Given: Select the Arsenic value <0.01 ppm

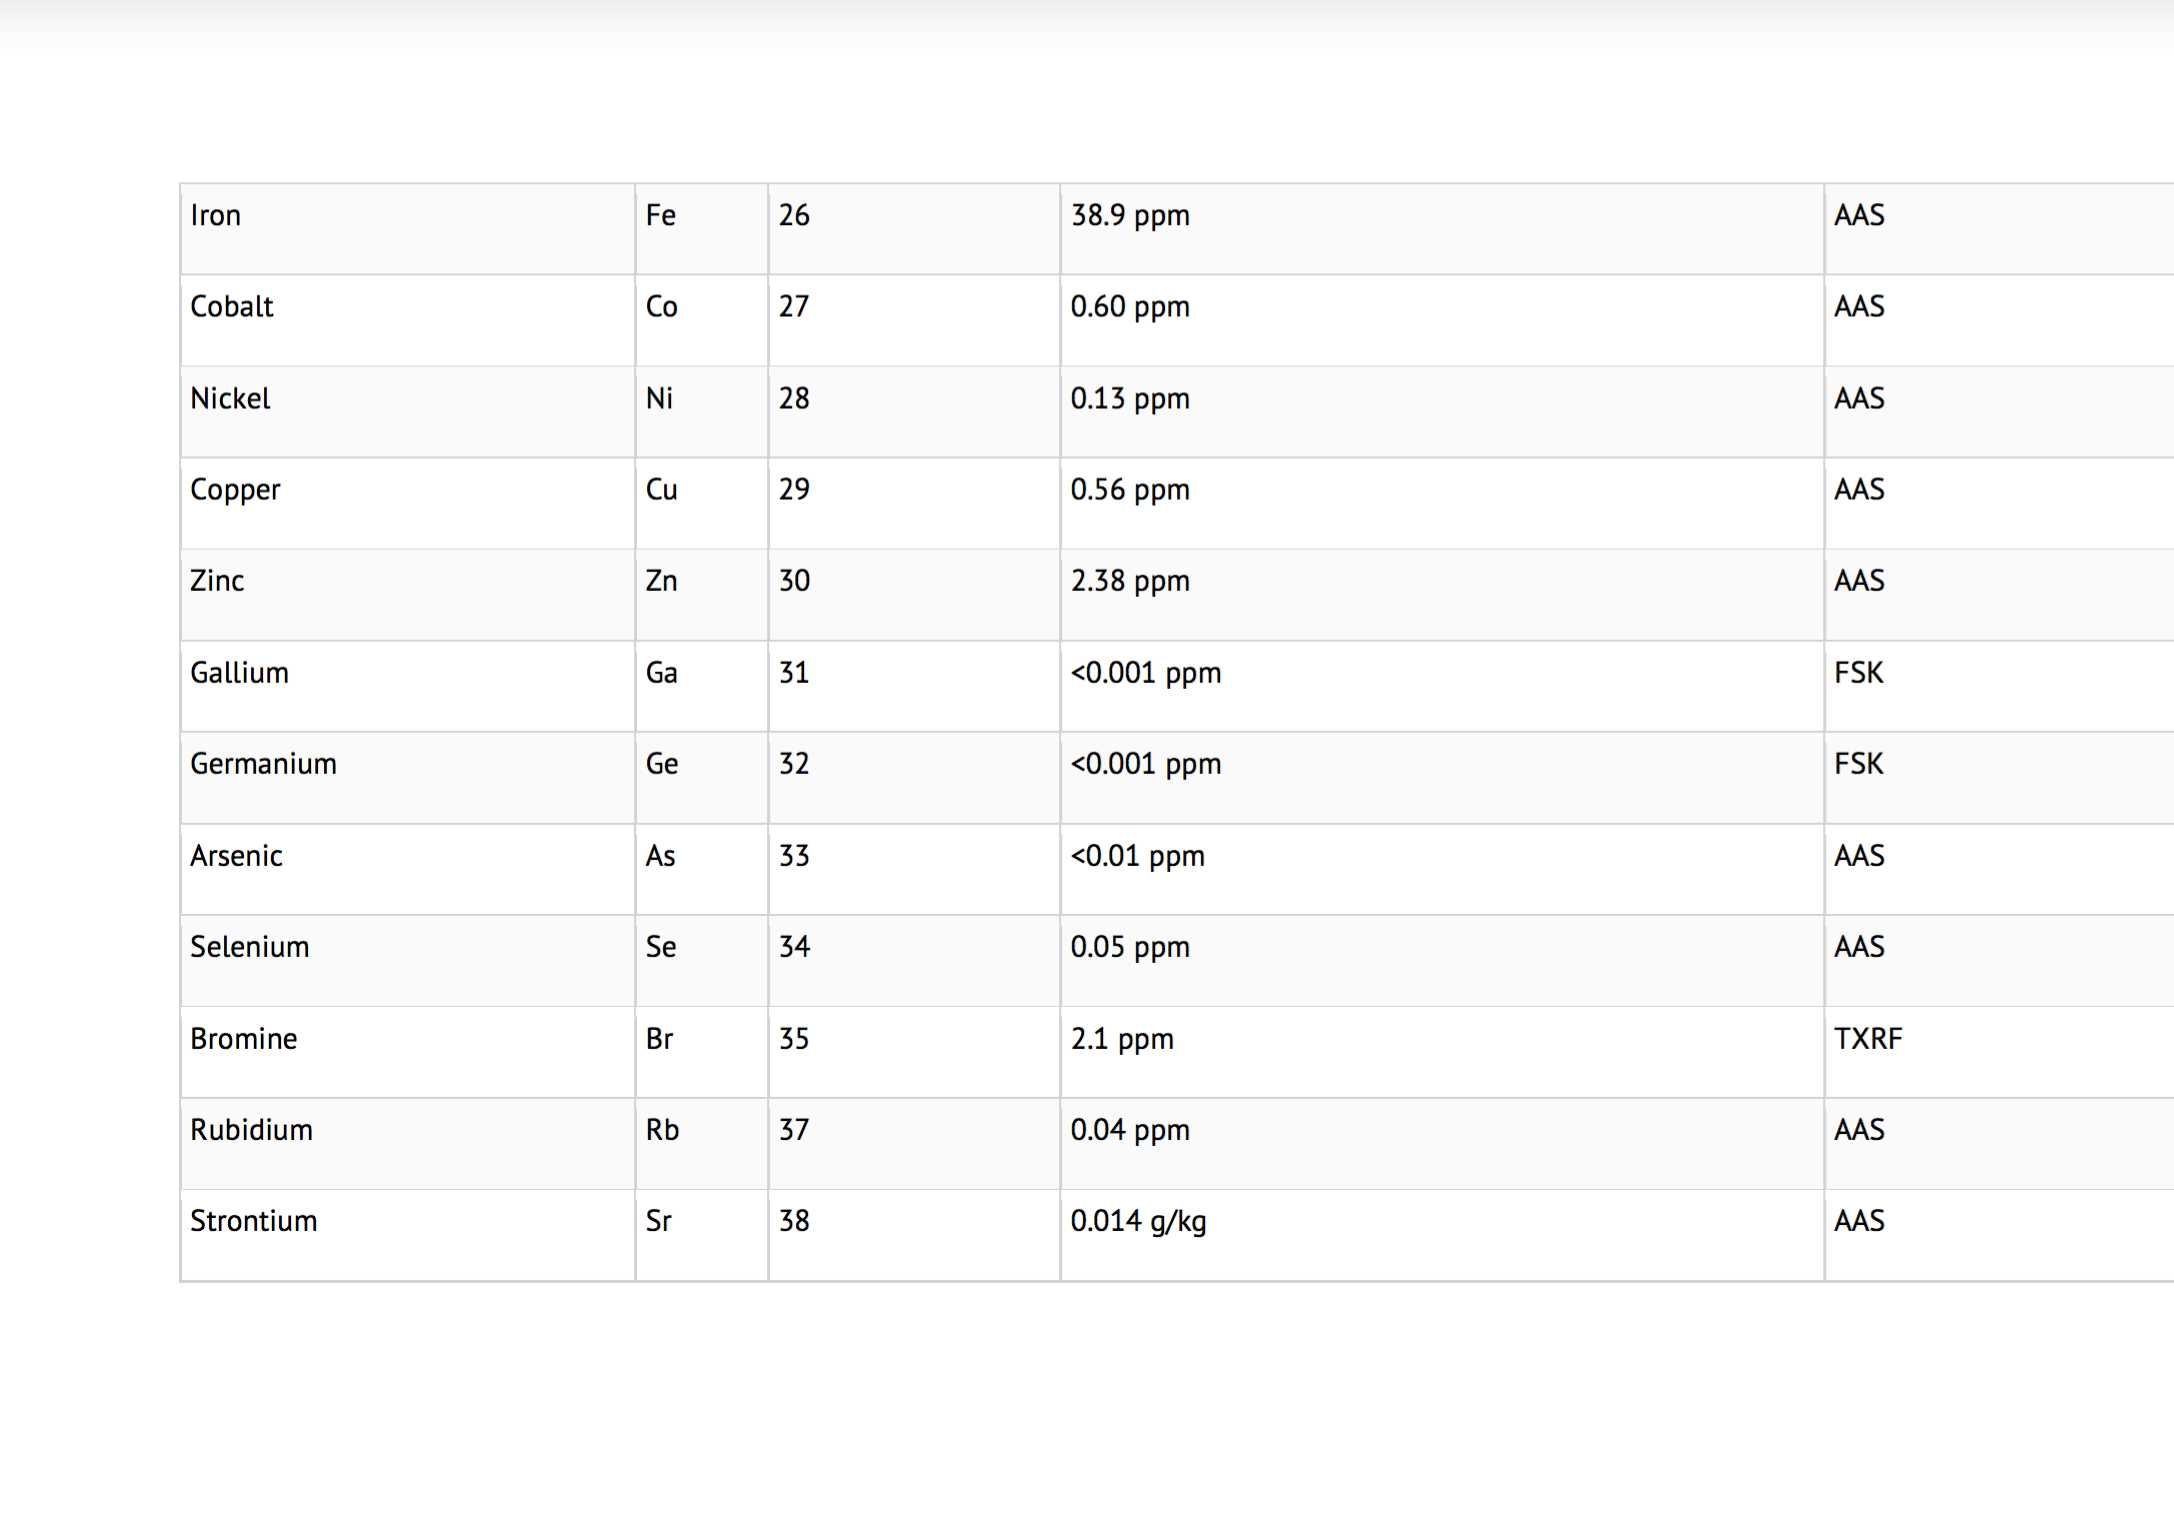Looking at the screenshot, I should click(x=1137, y=856).
